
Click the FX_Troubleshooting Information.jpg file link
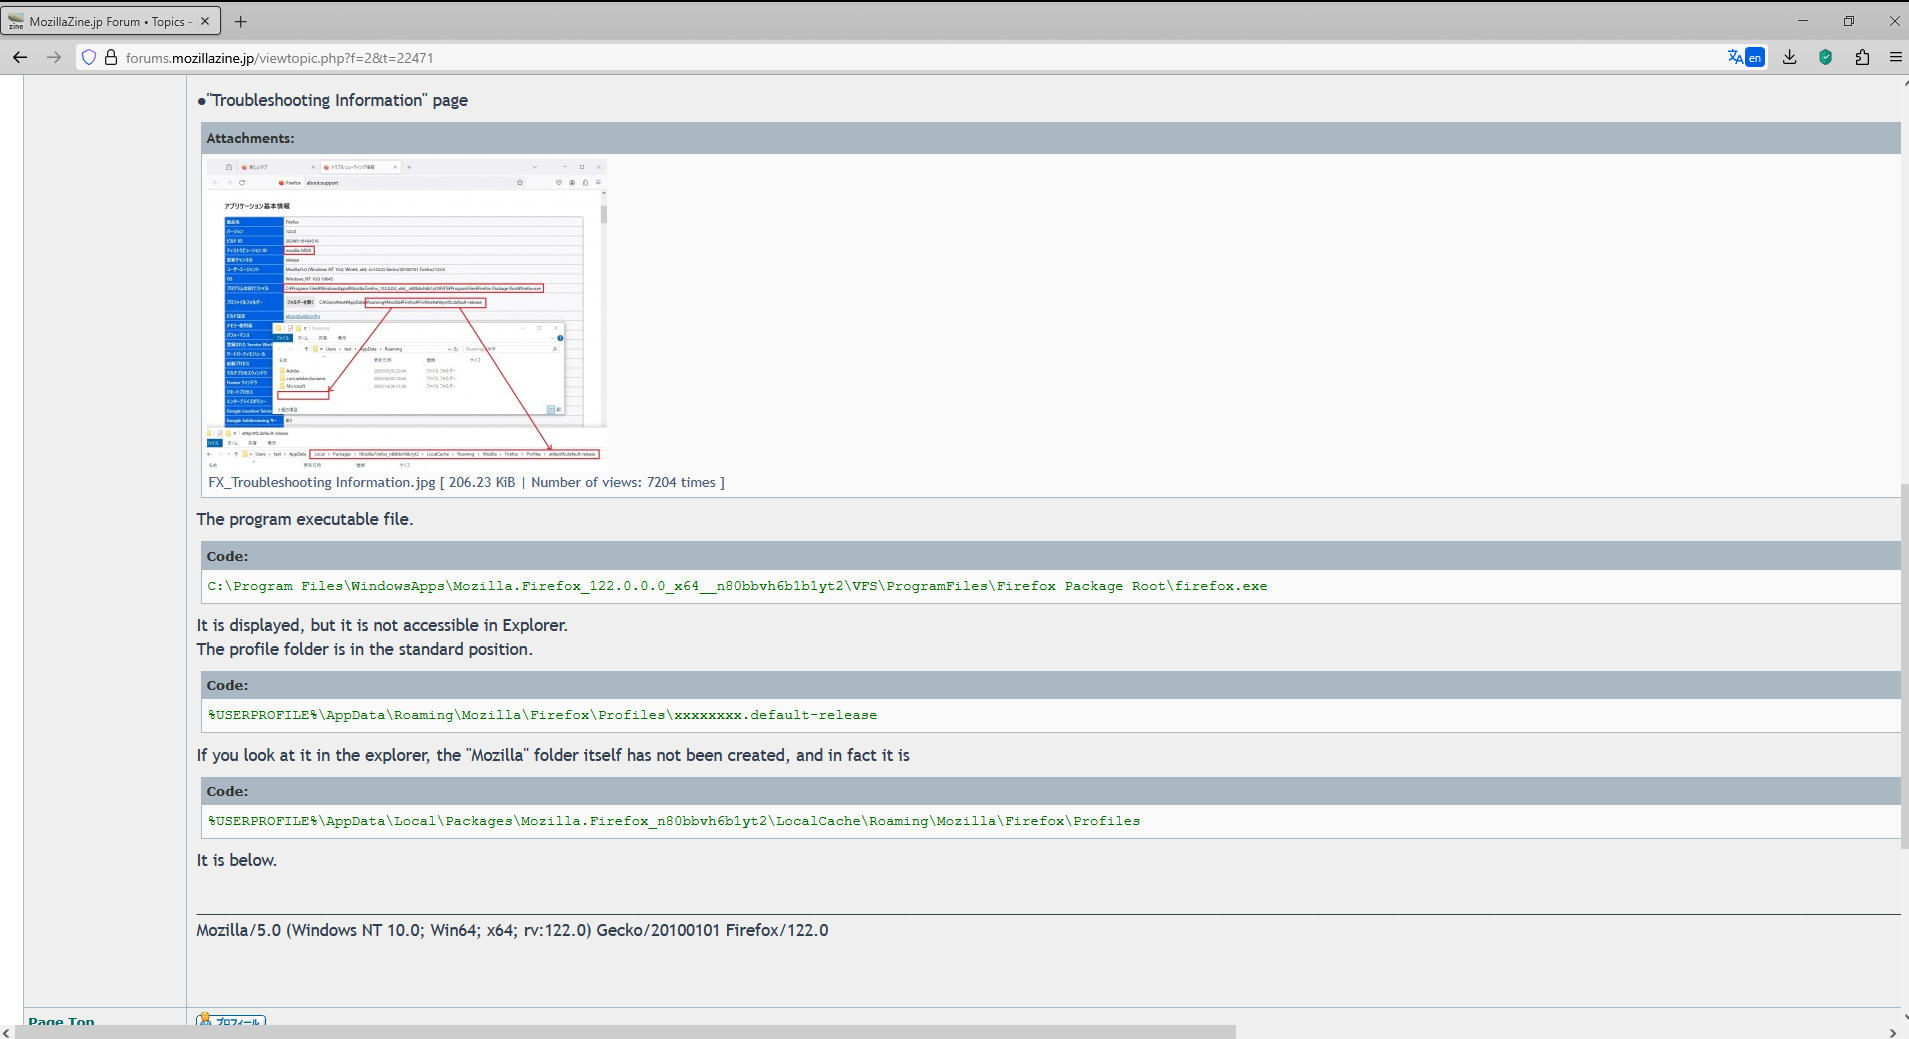[321, 483]
